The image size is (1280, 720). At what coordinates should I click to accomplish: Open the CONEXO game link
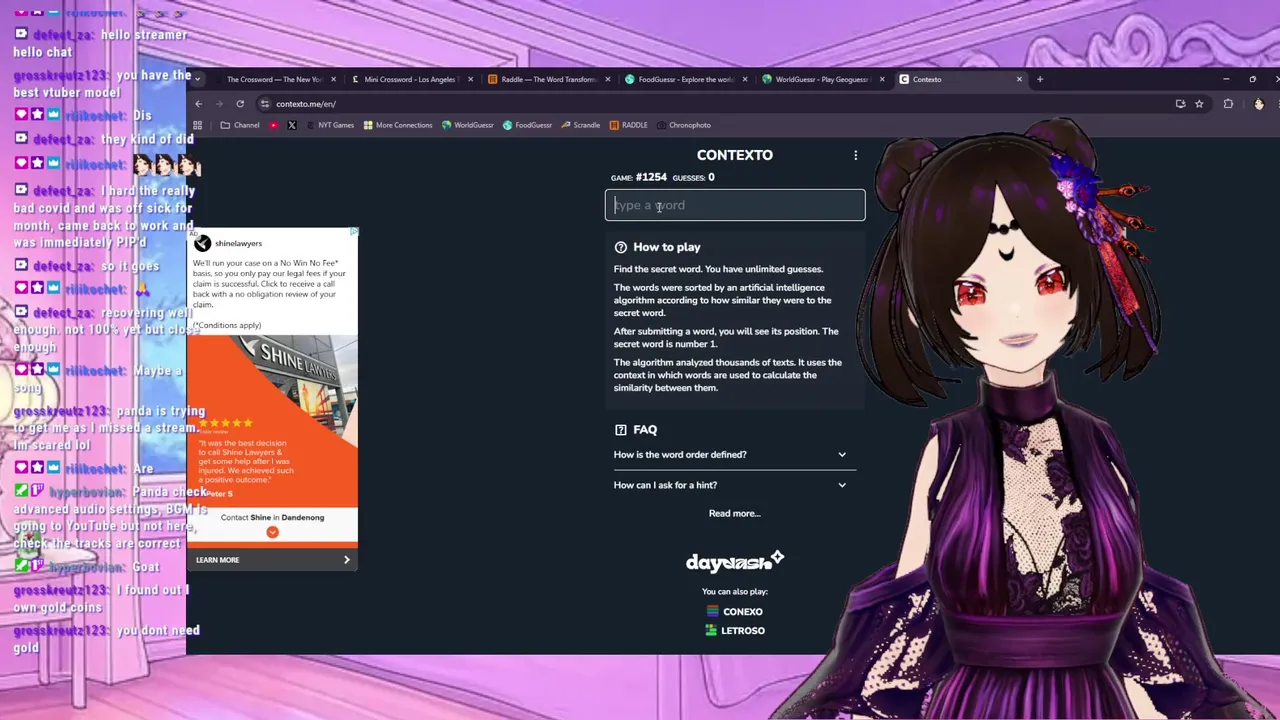point(735,611)
